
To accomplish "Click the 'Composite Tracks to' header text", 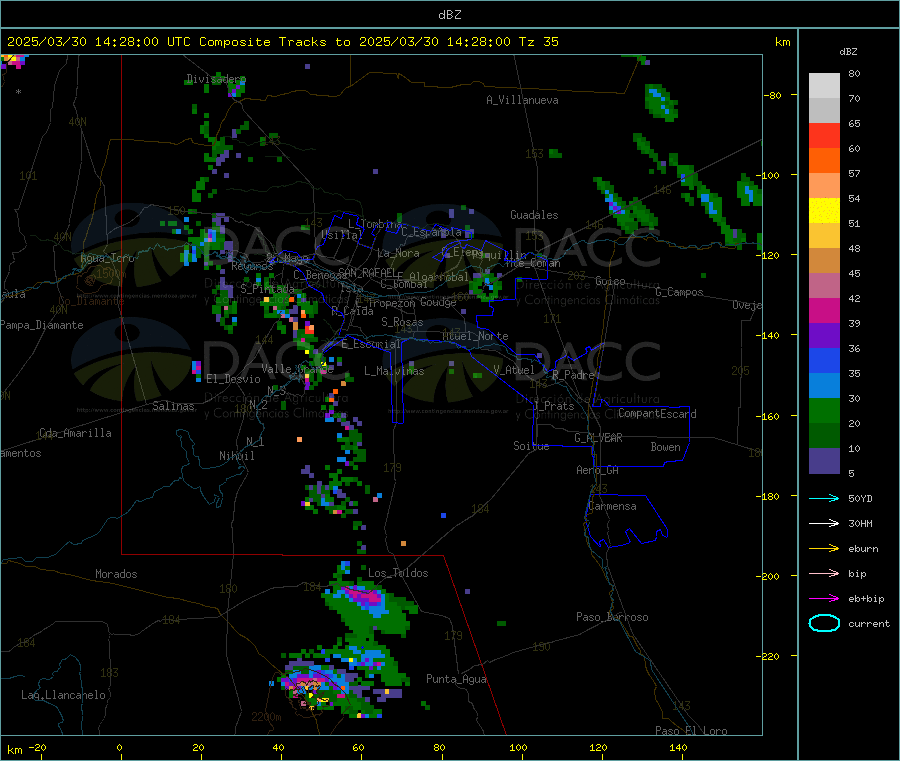I will 275,42.
